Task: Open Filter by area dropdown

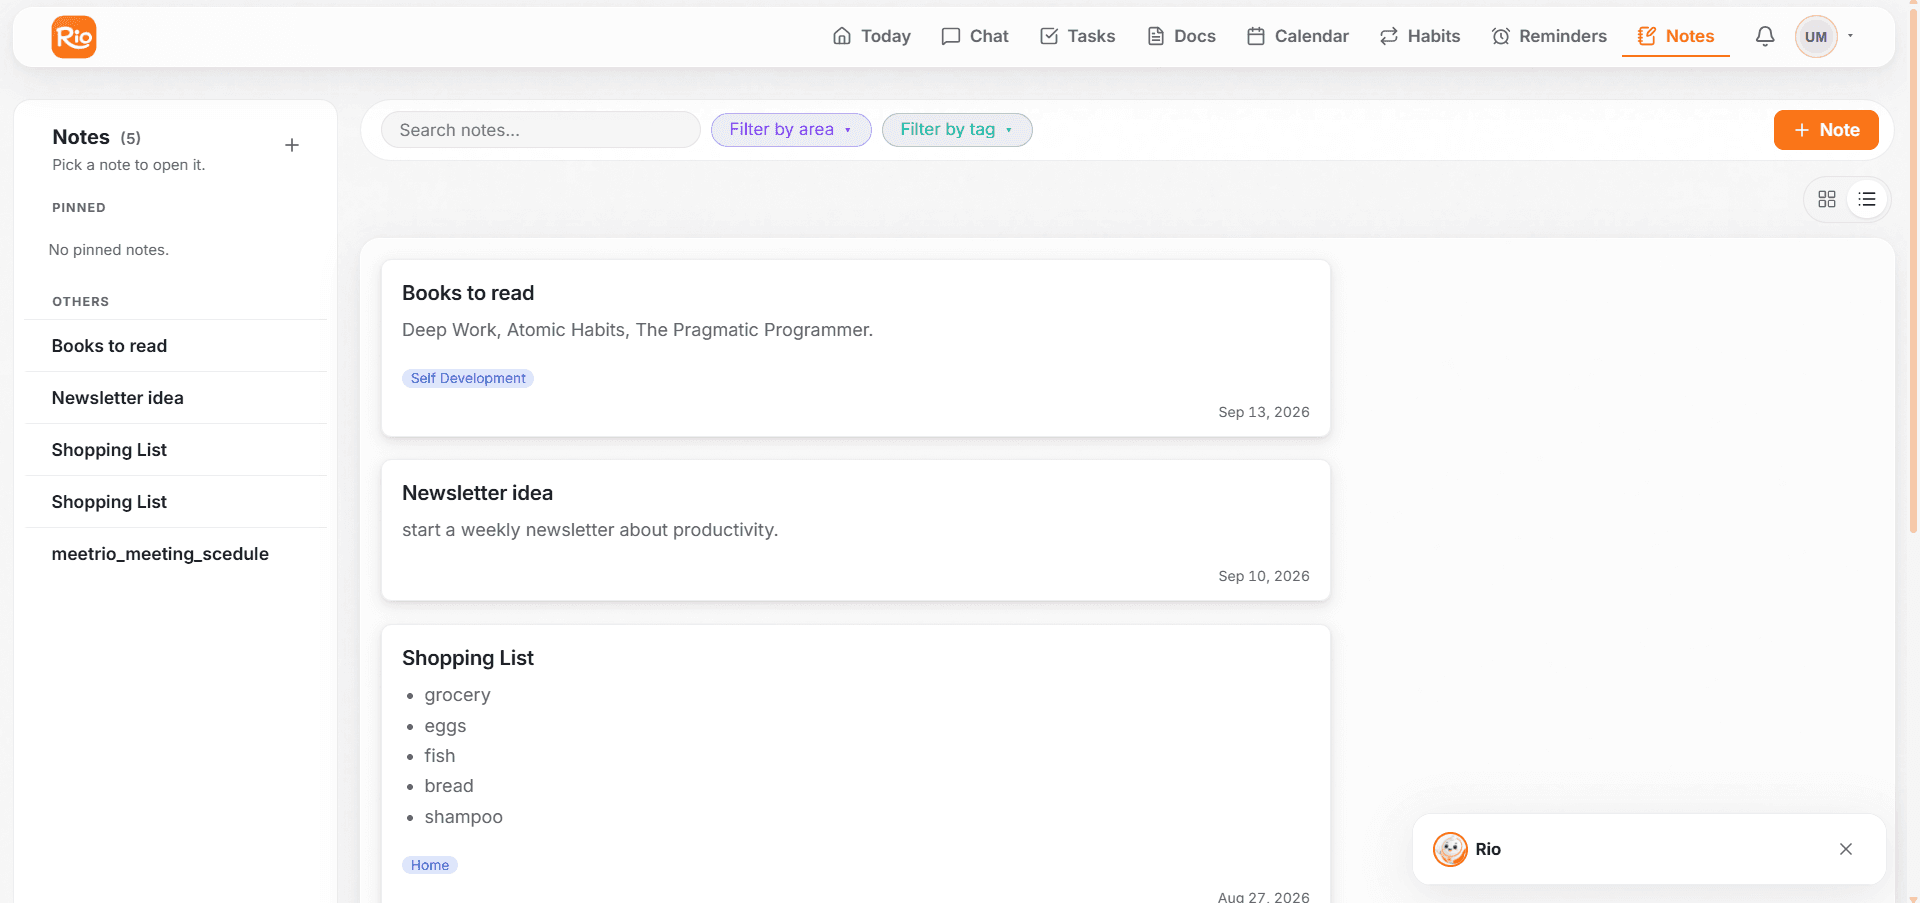Action: point(791,130)
